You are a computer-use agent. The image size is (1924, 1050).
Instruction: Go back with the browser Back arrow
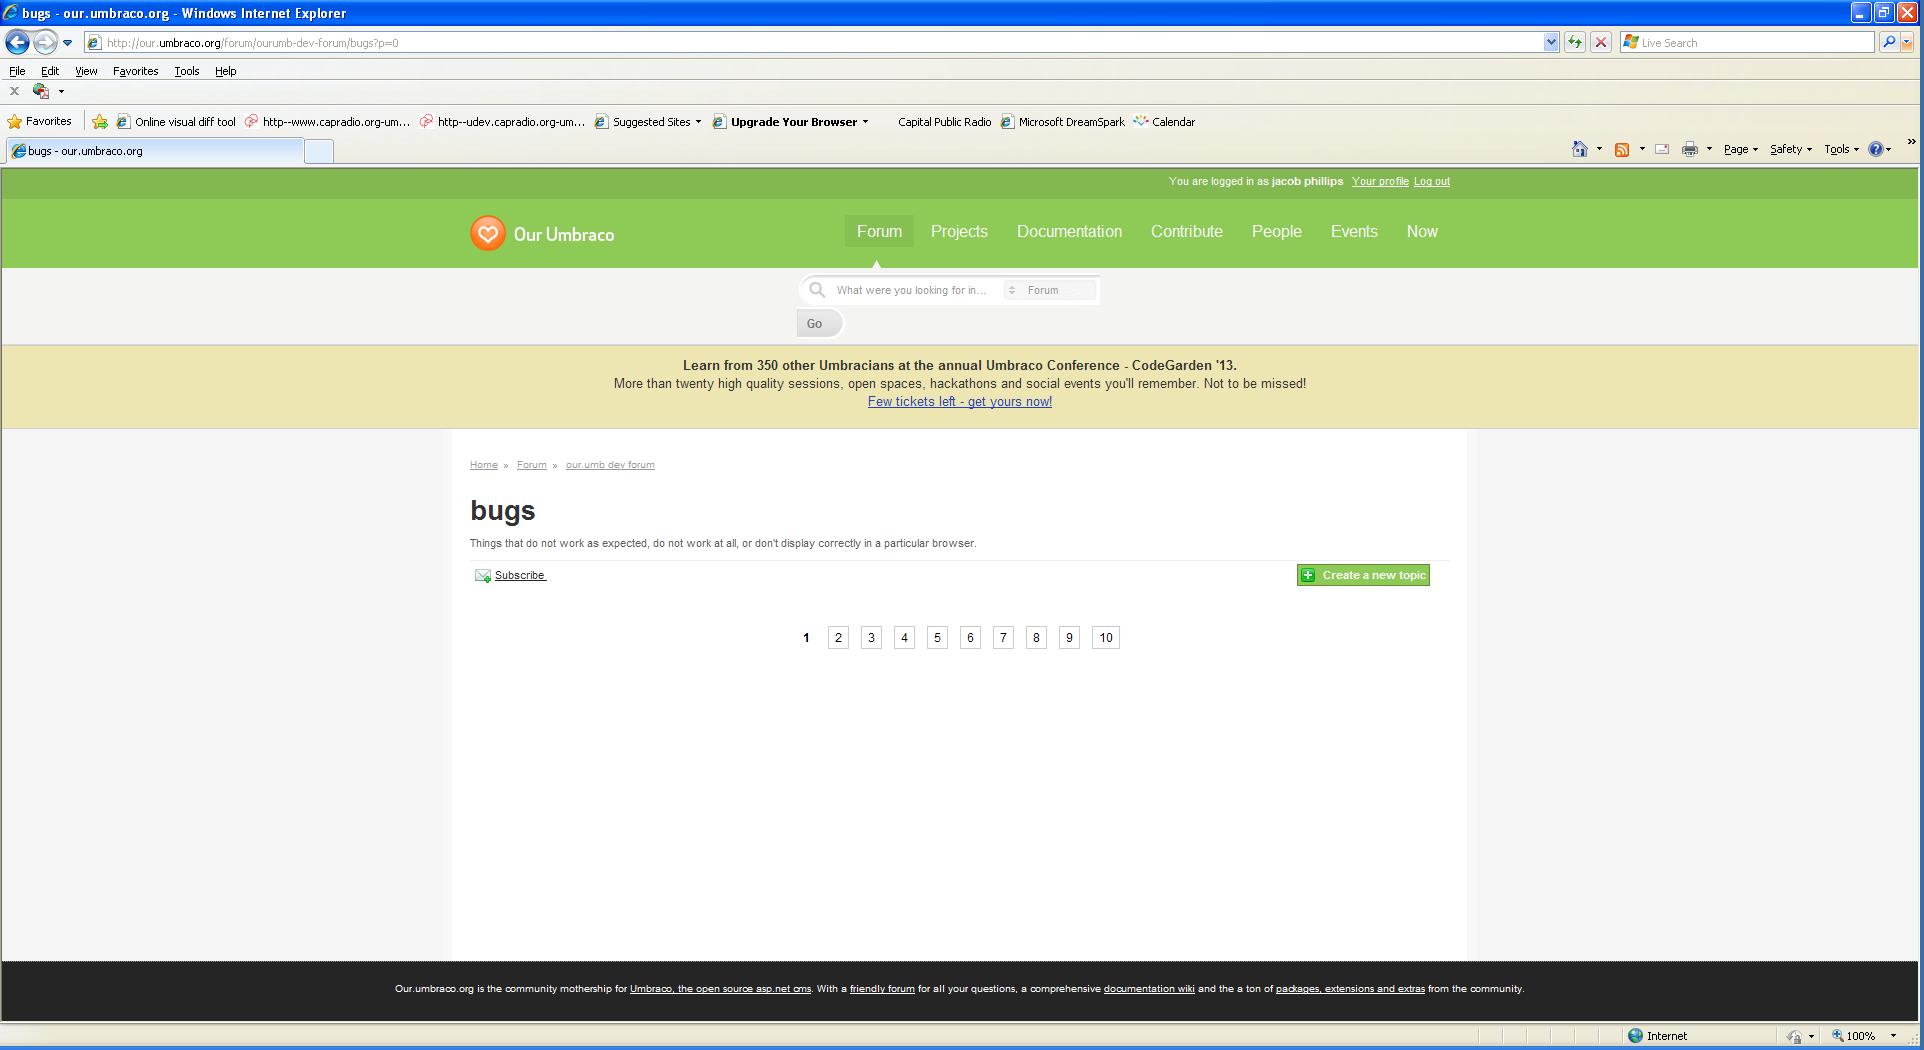point(17,42)
